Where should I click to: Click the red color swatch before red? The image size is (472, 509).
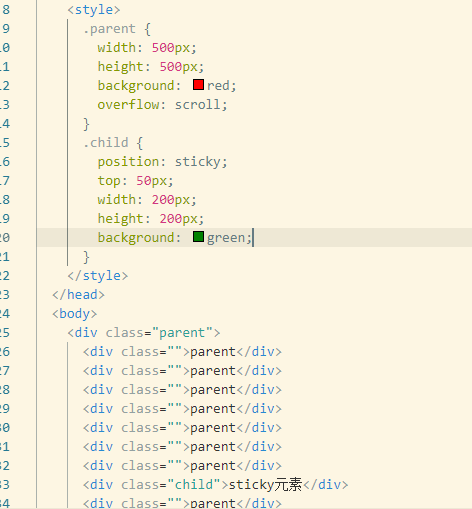198,85
